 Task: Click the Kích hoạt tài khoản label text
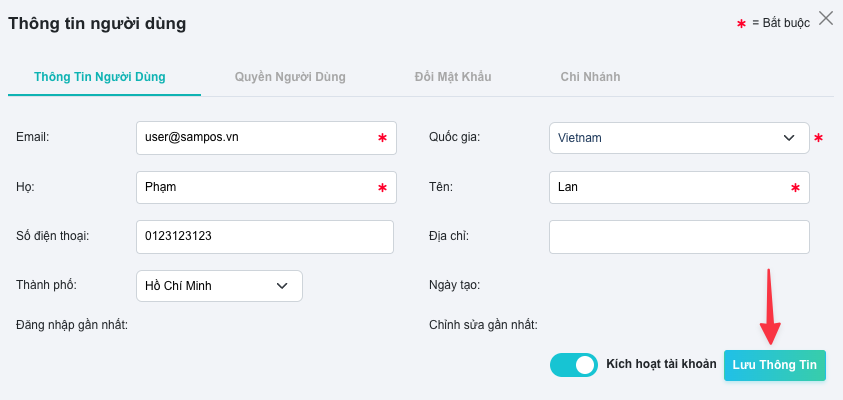(661, 365)
